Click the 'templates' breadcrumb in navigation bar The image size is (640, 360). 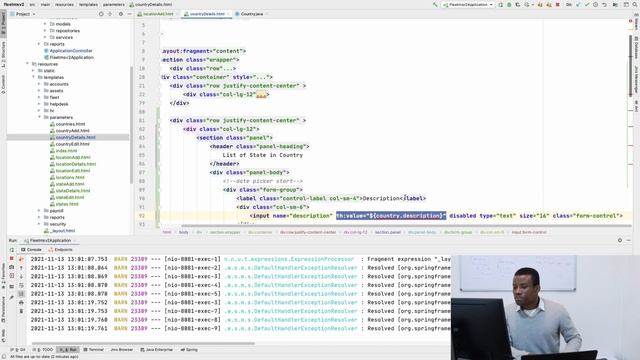[x=88, y=4]
